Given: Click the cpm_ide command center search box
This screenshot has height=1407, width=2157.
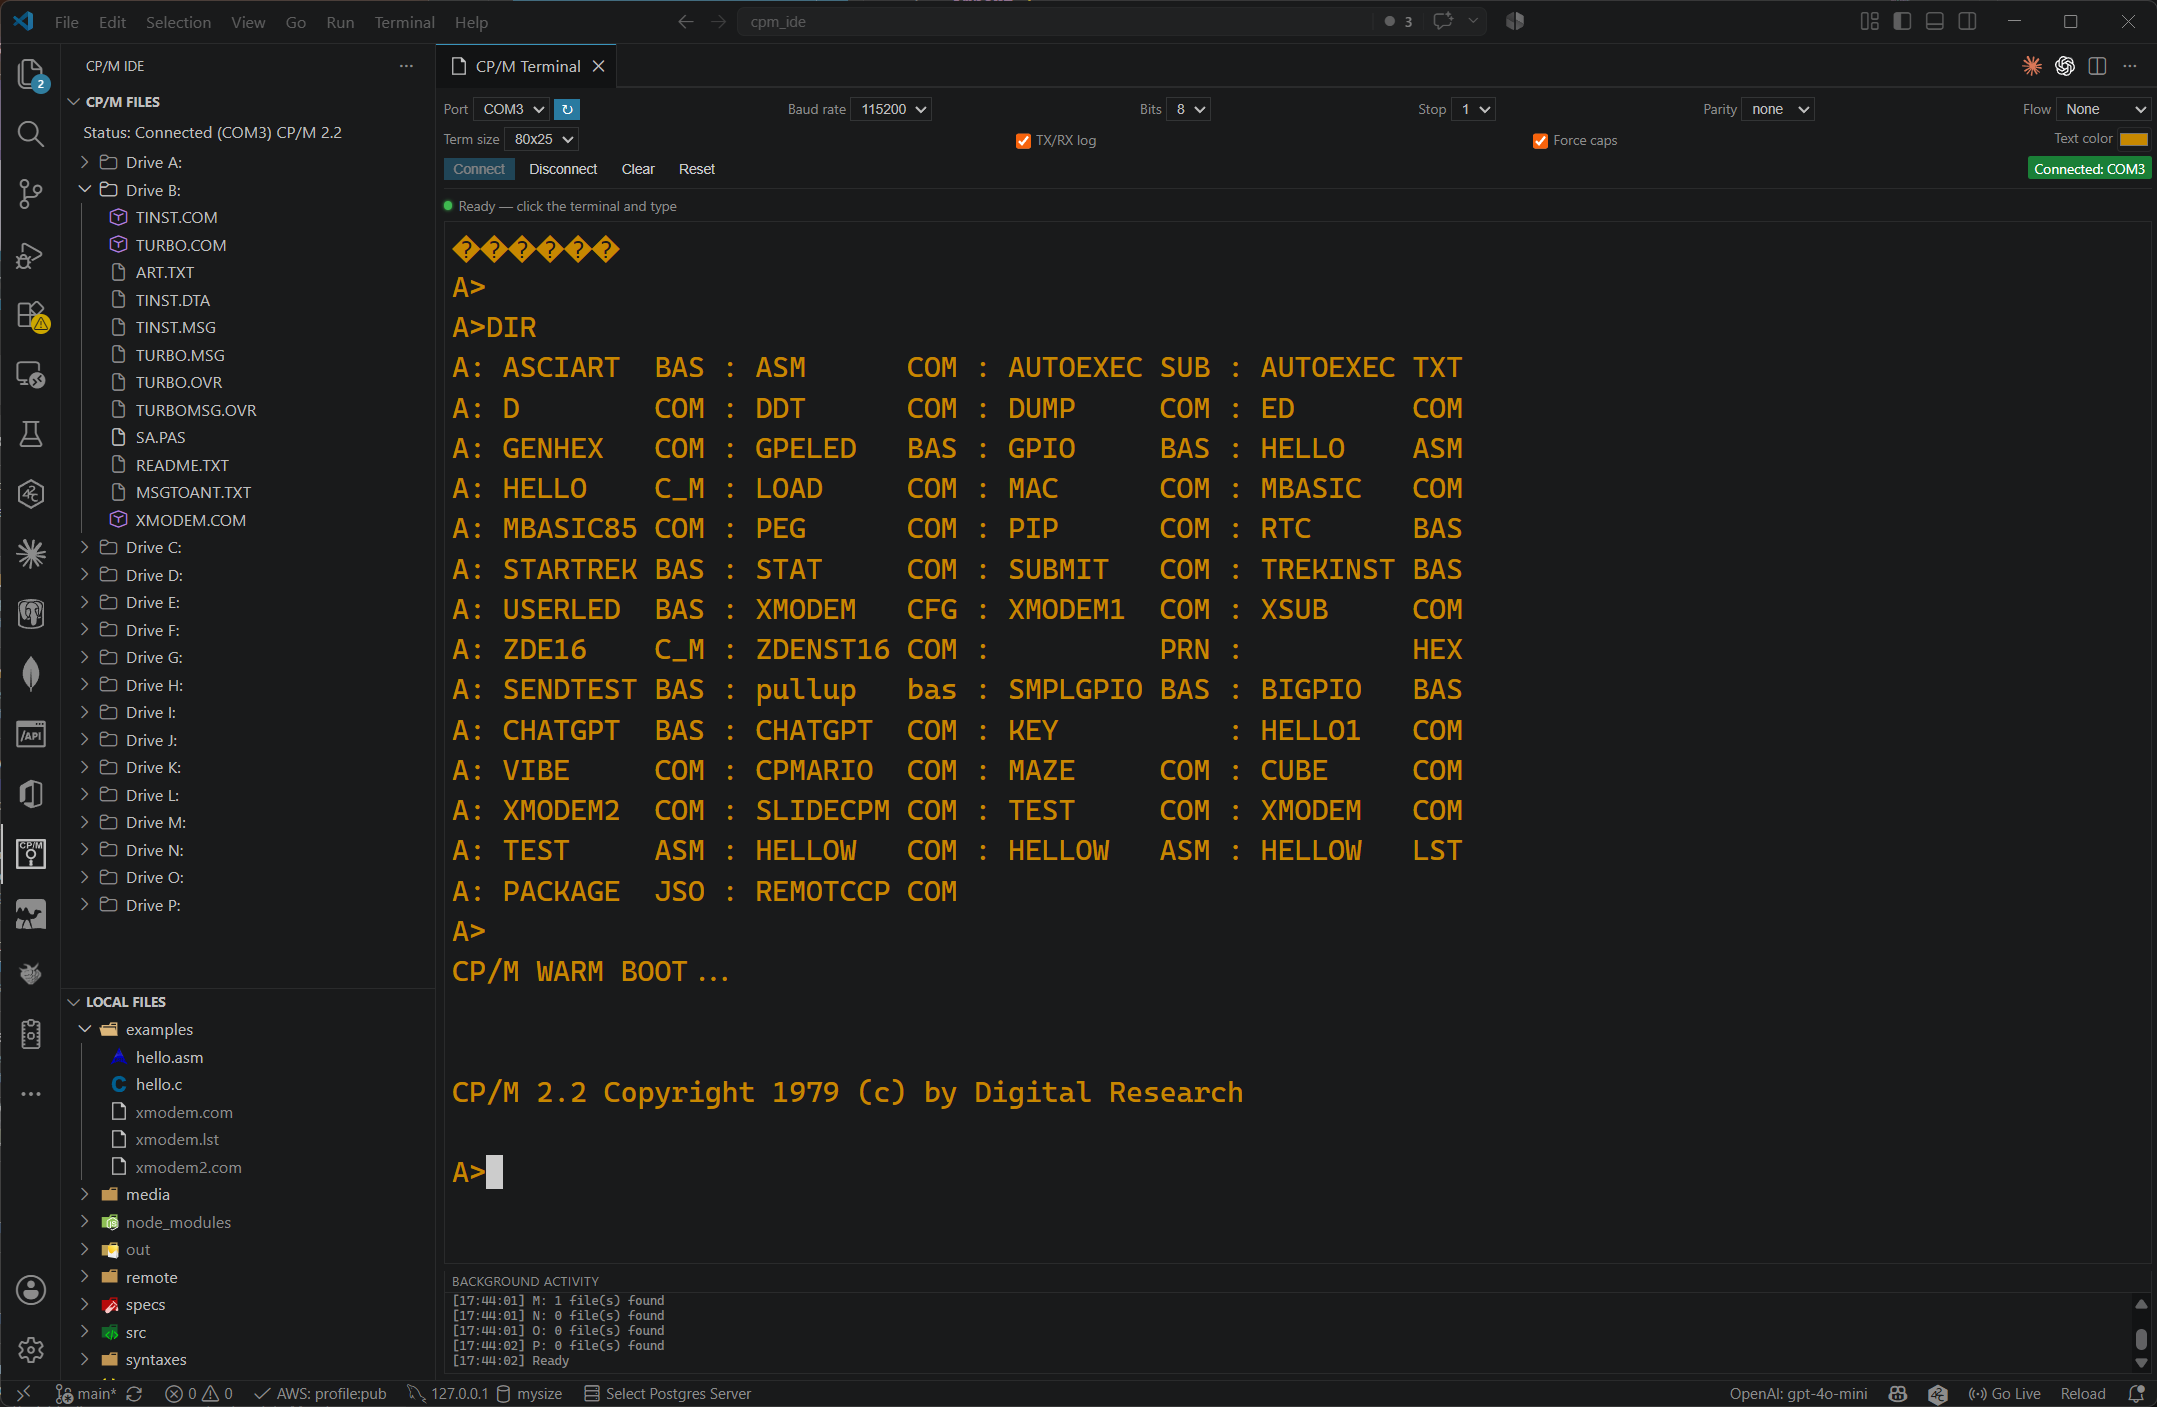Looking at the screenshot, I should click(x=1055, y=22).
